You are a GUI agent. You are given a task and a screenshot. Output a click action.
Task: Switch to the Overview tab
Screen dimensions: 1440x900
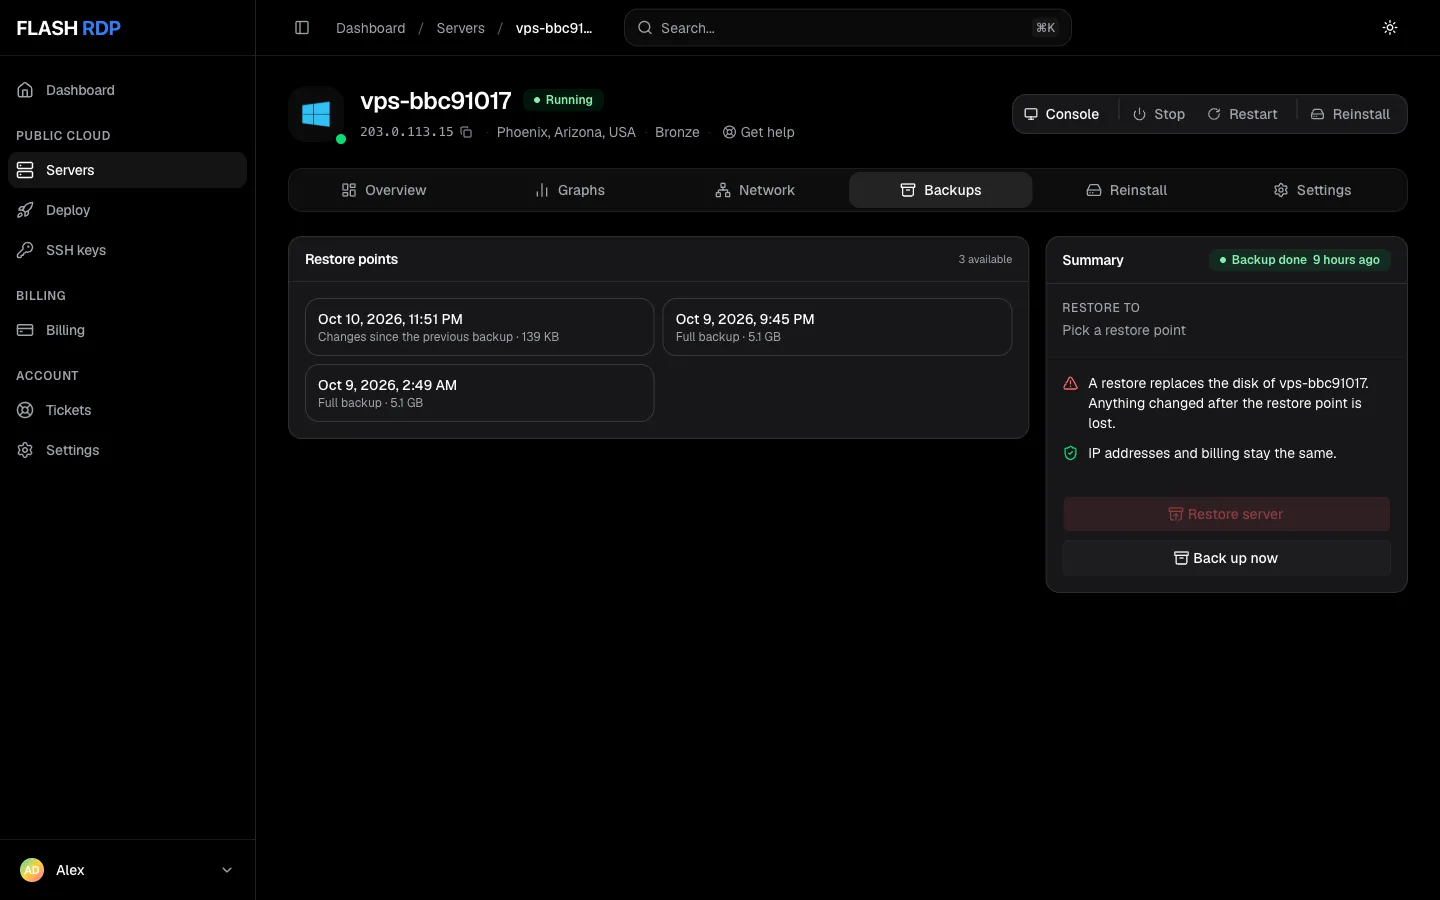(384, 190)
